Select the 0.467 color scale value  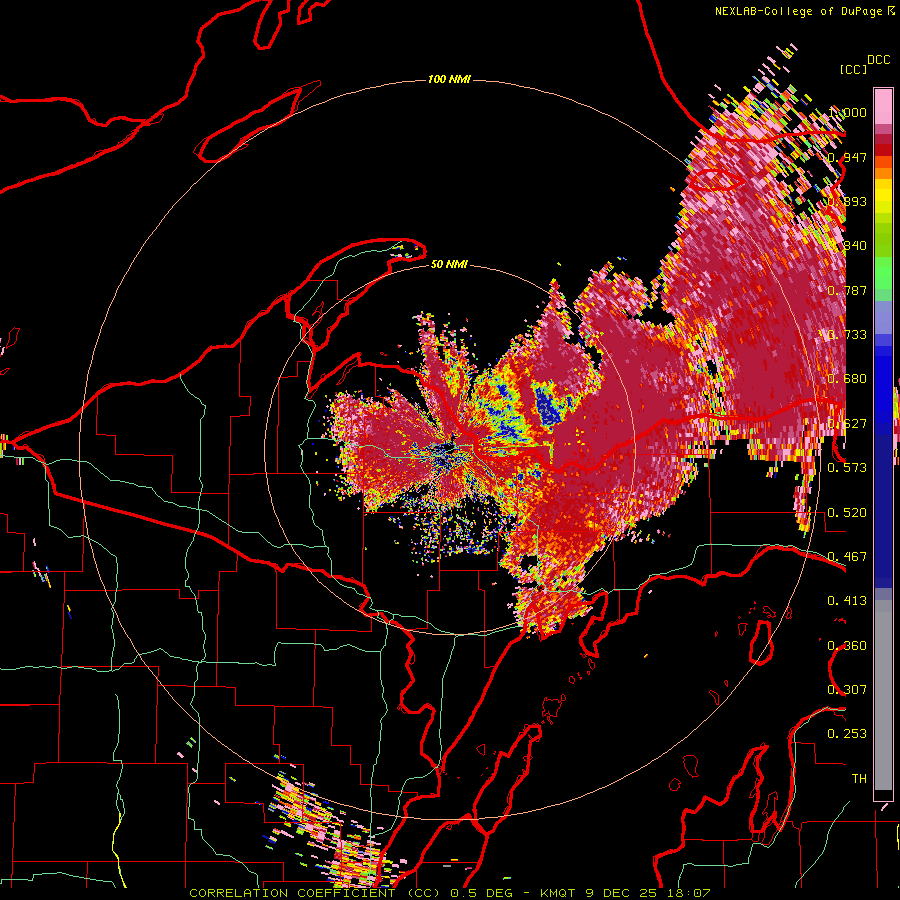pyautogui.click(x=847, y=557)
